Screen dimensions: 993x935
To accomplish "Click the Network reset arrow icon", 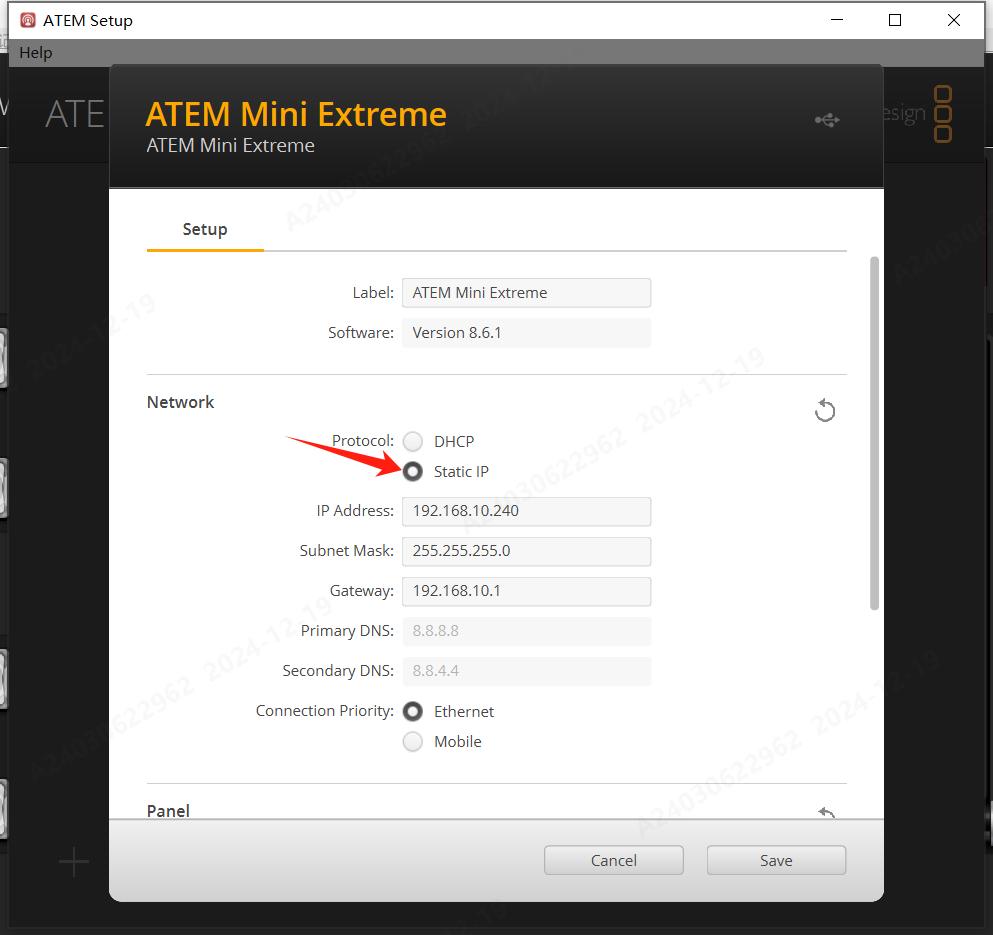I will click(x=825, y=410).
